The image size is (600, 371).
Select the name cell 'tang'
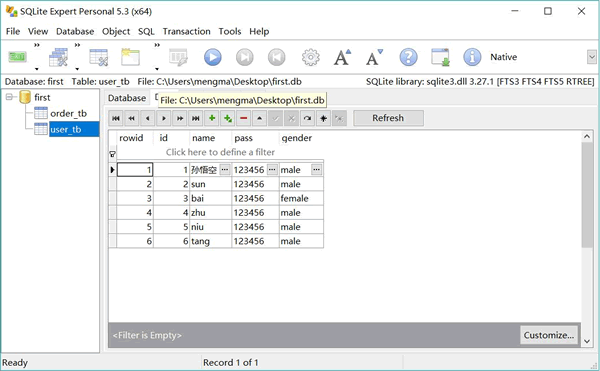[210, 241]
